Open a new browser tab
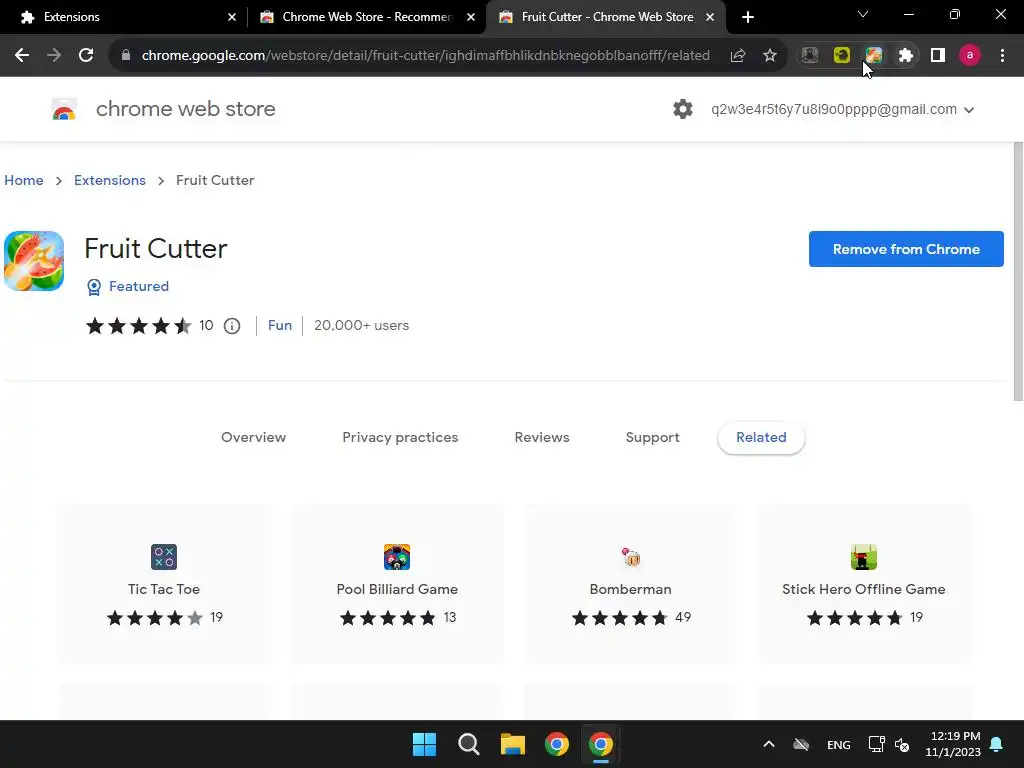The image size is (1024, 768). point(748,17)
